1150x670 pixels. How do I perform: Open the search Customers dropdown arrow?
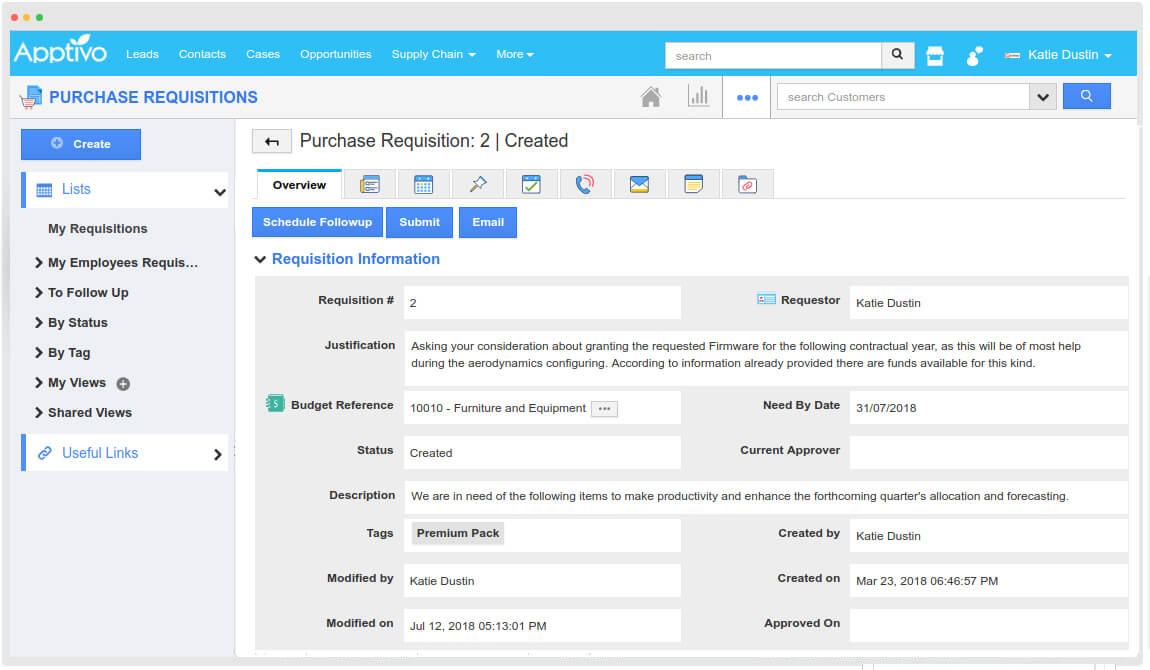(x=1043, y=97)
